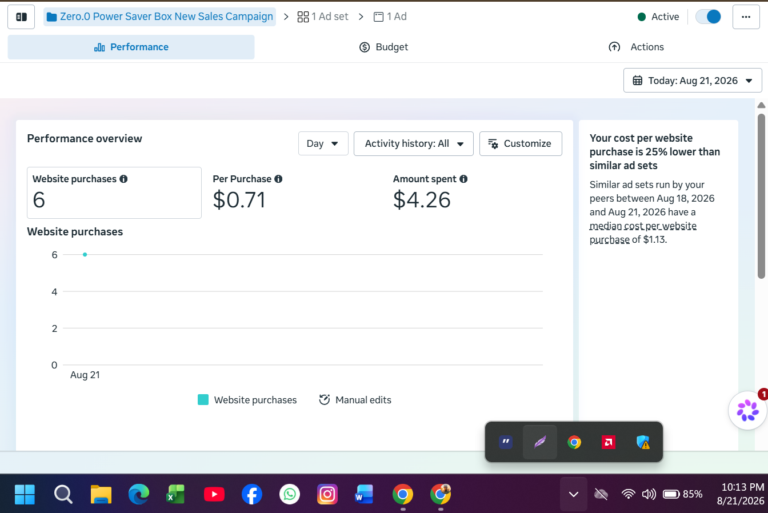Screen dimensions: 768x513
Task: Open File Explorer from taskbar
Action: tap(101, 494)
